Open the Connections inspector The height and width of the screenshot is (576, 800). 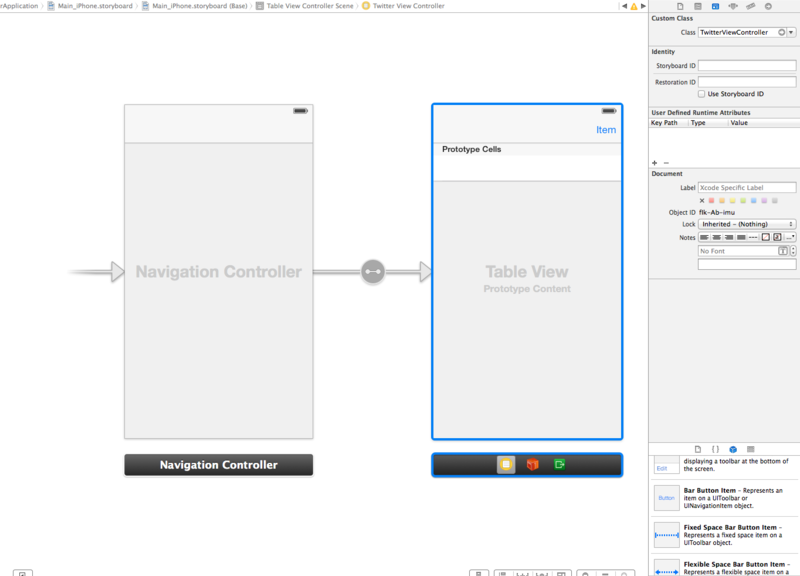tap(768, 6)
